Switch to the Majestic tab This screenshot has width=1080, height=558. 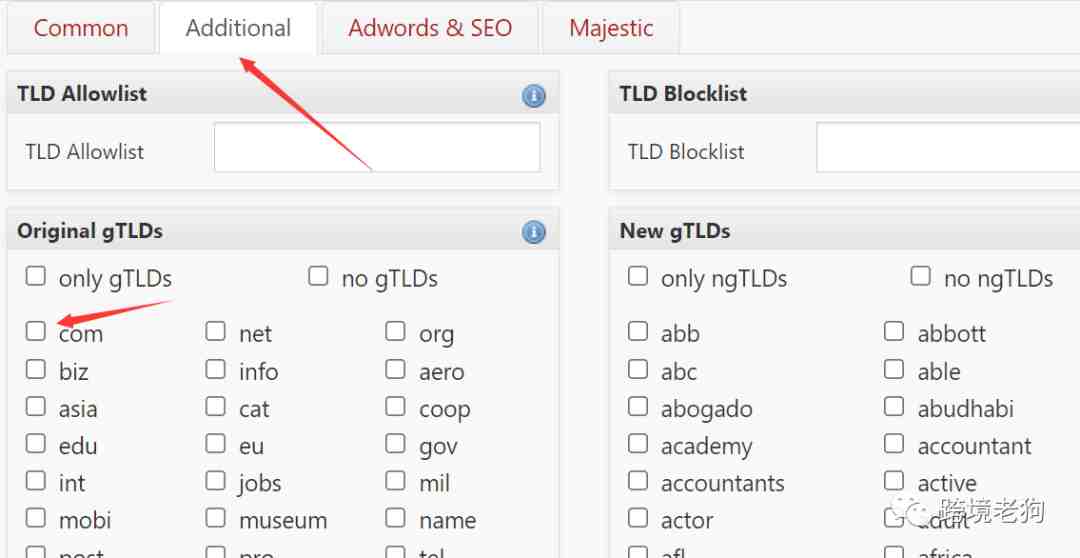click(x=611, y=28)
